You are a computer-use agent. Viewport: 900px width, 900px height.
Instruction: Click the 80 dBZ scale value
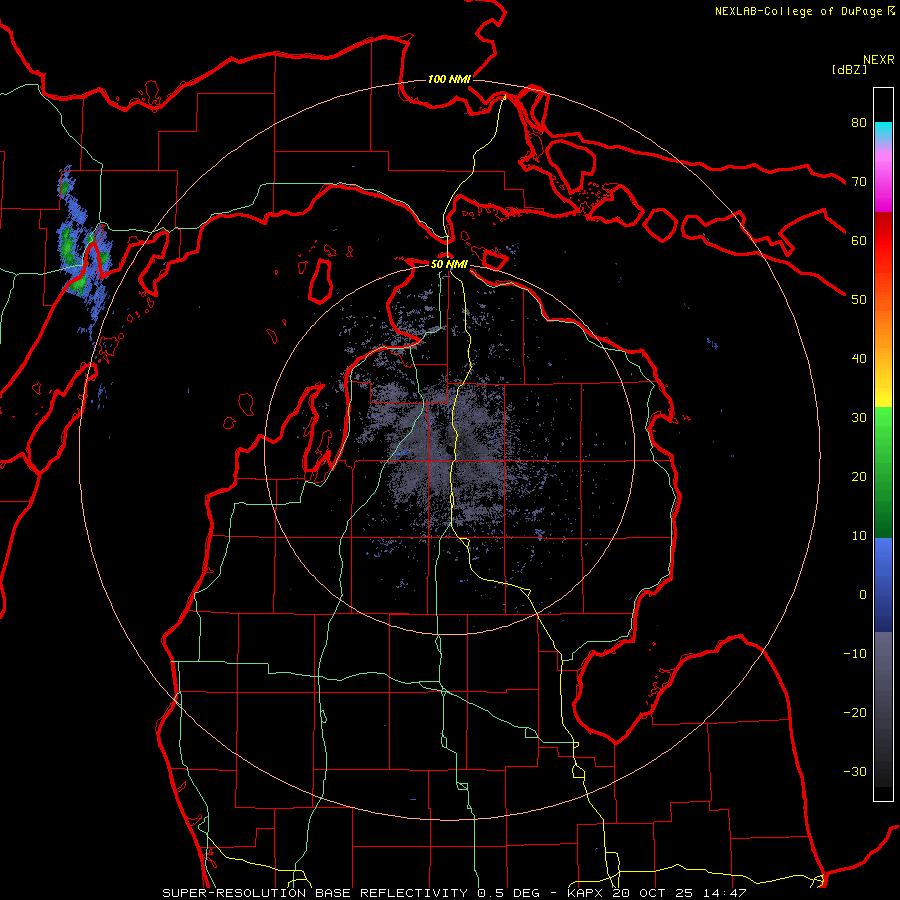pos(859,122)
